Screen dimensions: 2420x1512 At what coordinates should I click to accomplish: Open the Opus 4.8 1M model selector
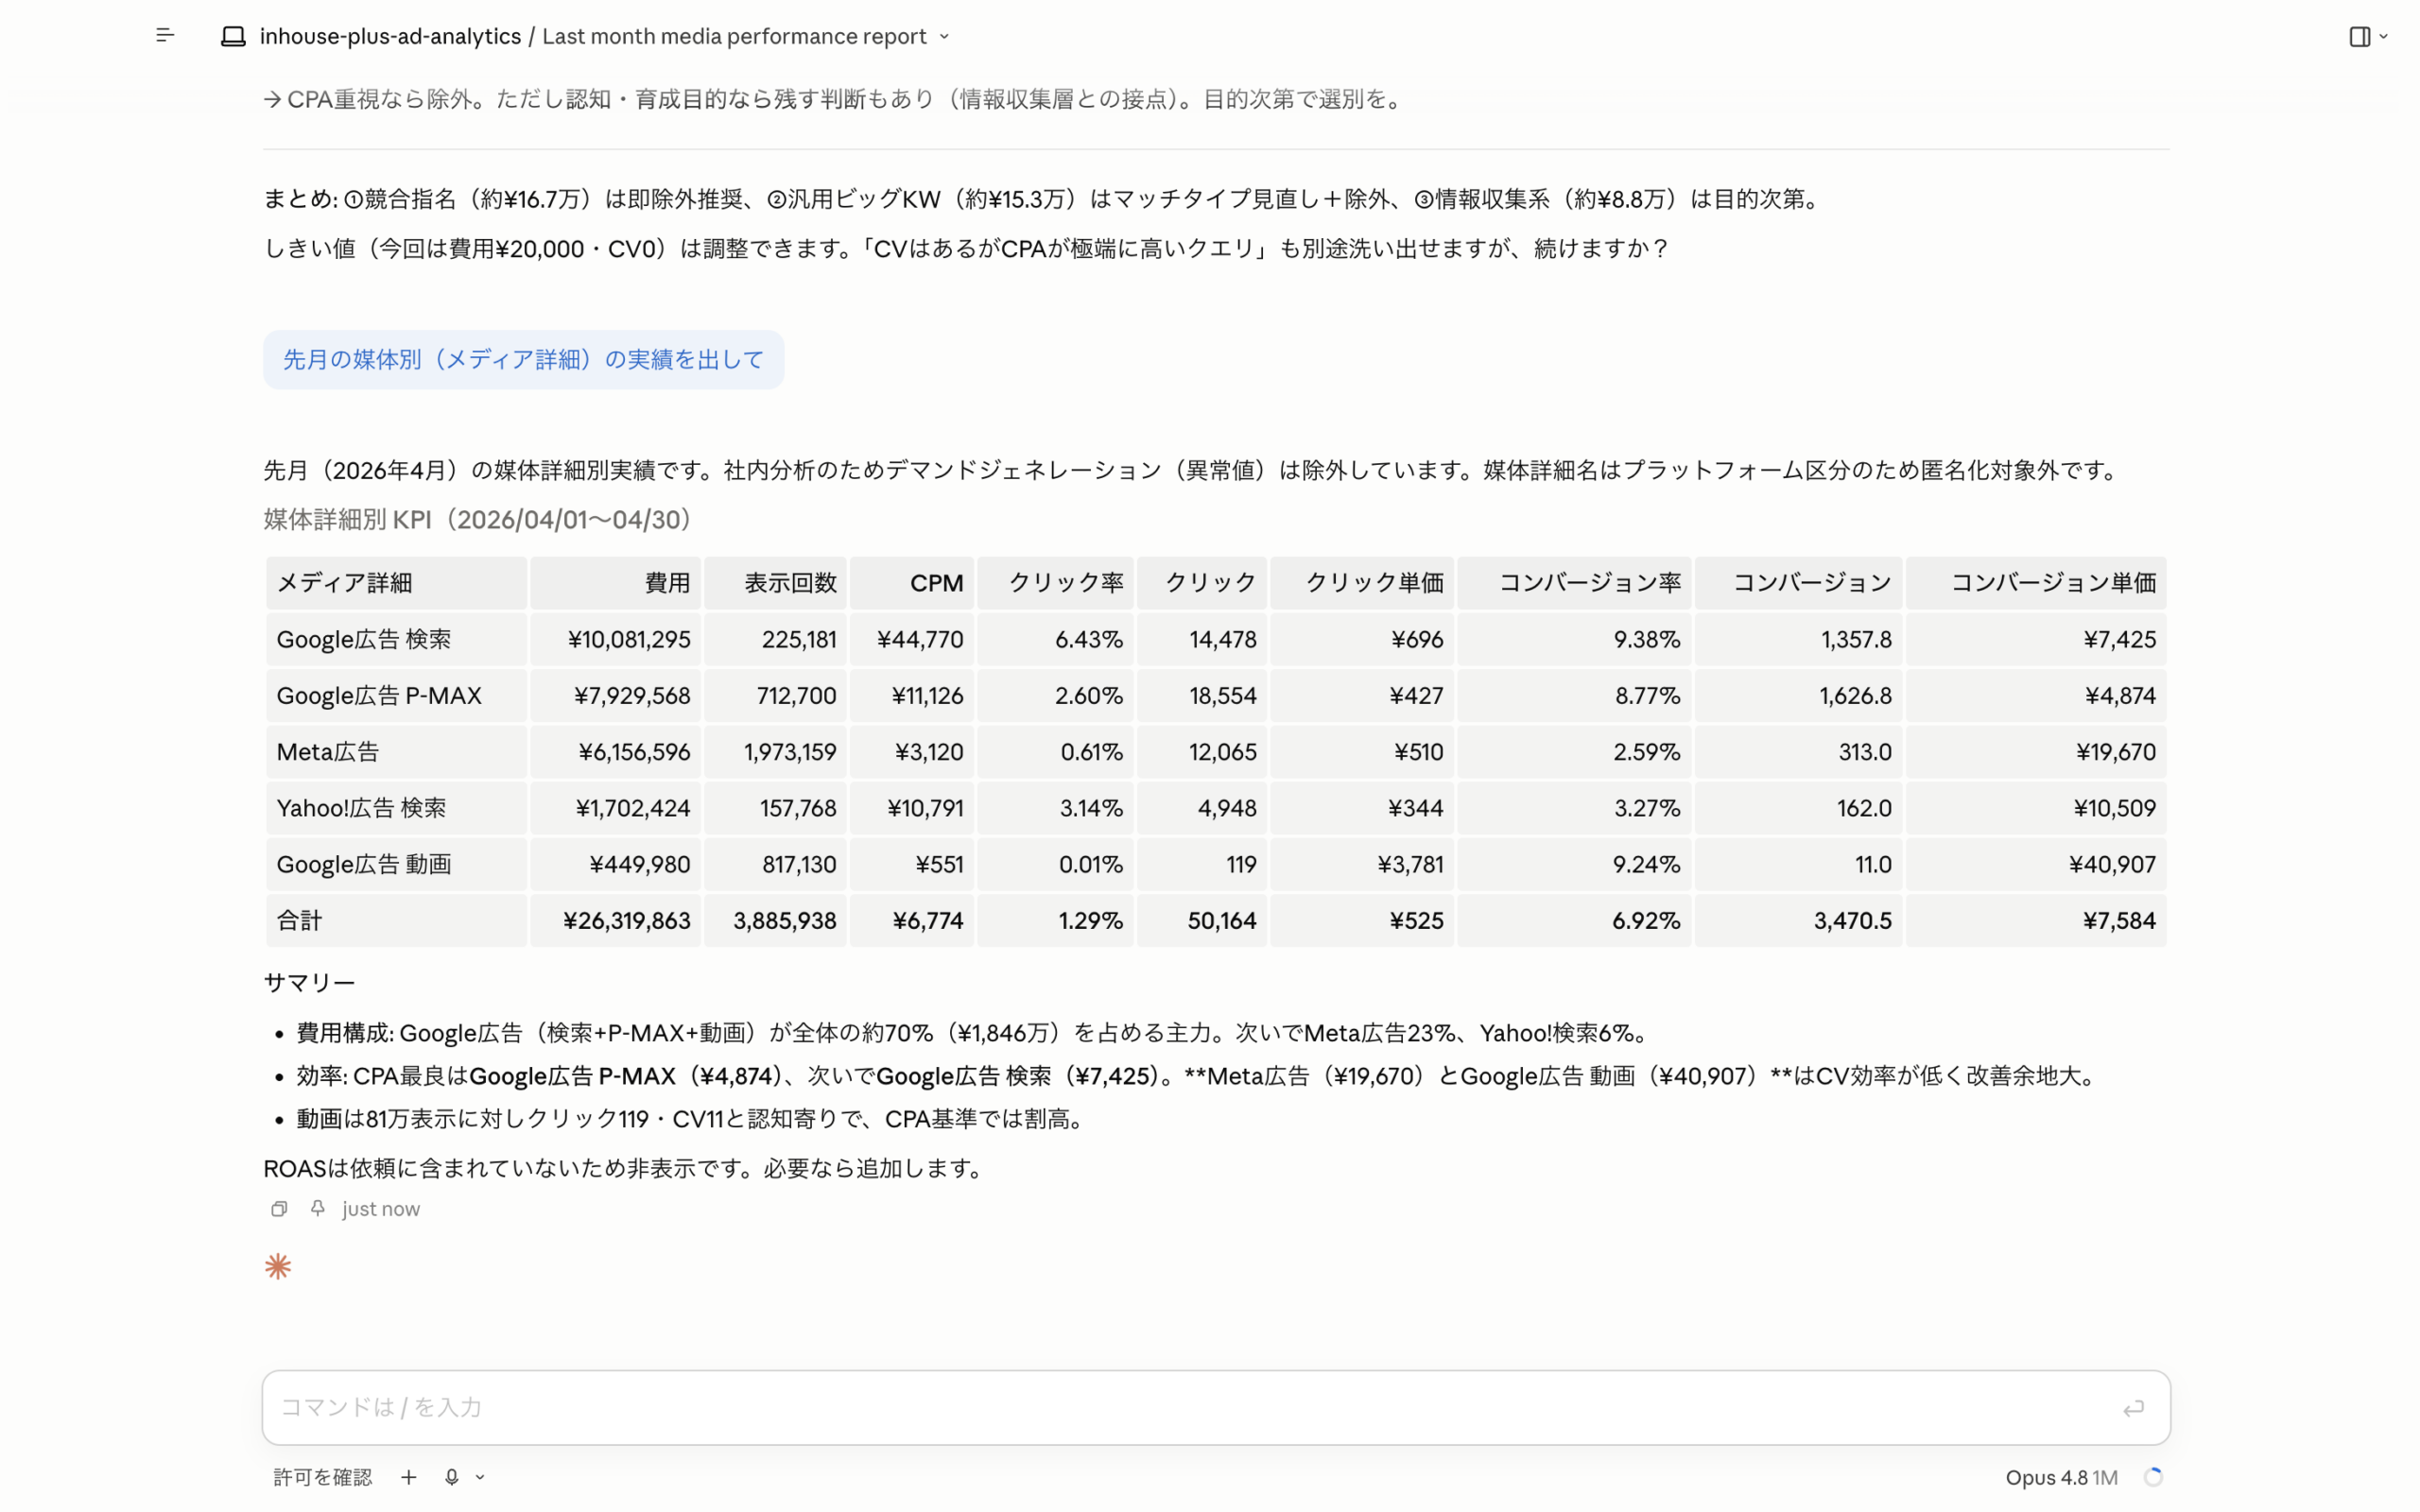[2061, 1477]
